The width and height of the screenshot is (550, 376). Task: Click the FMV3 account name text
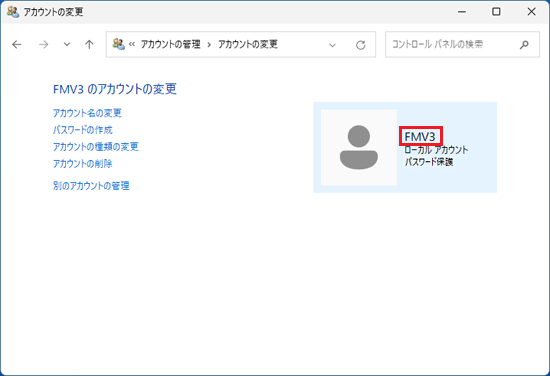(420, 136)
